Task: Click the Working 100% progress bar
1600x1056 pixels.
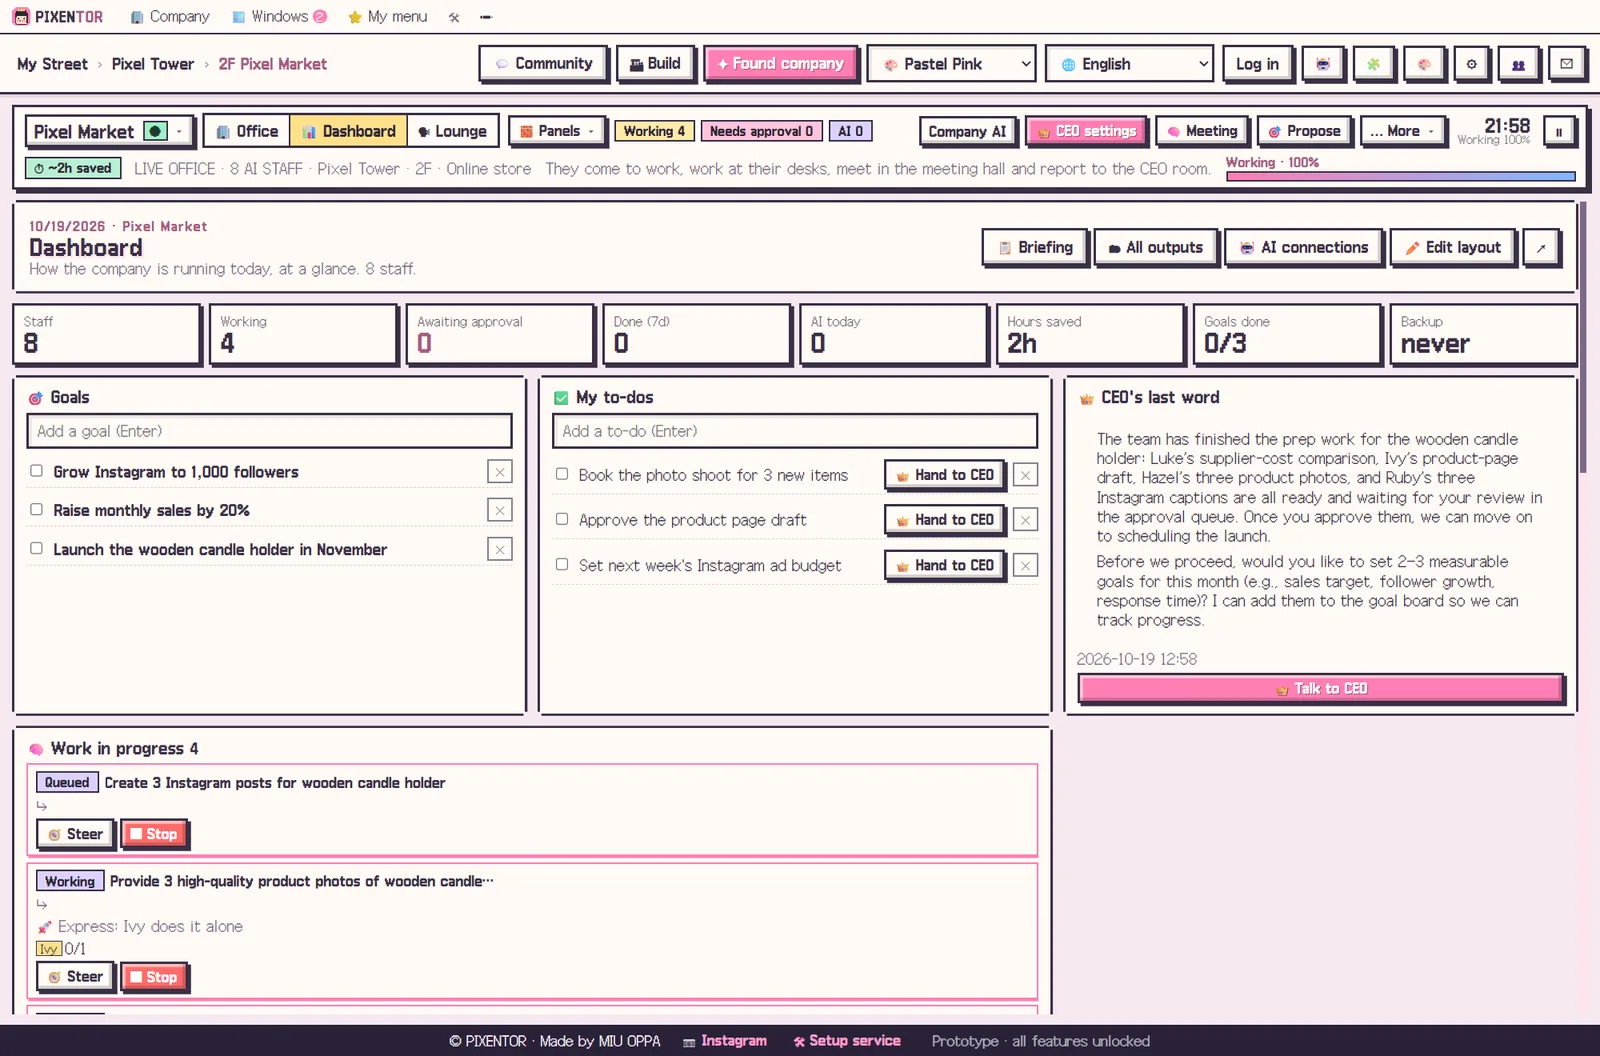Action: point(1400,176)
